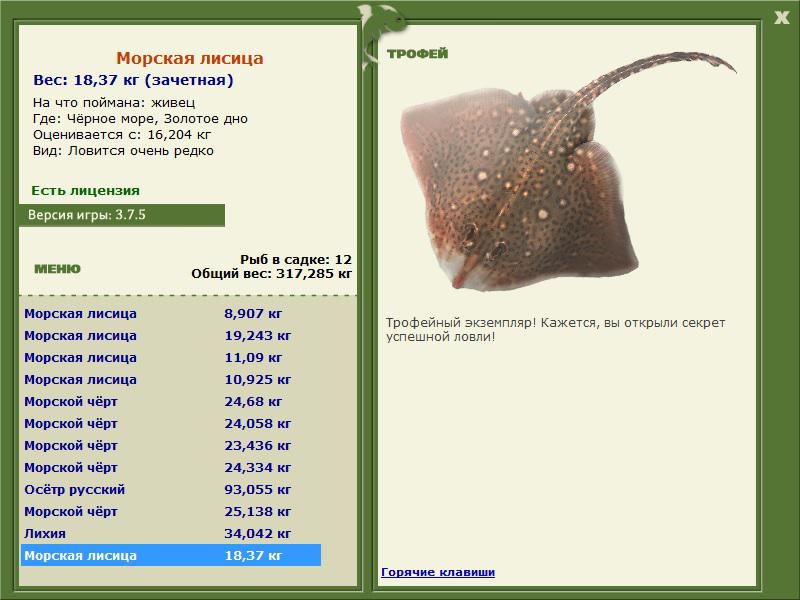Select Лихия 34,042 кг entry
Screen dimensions: 800x600
coord(170,533)
